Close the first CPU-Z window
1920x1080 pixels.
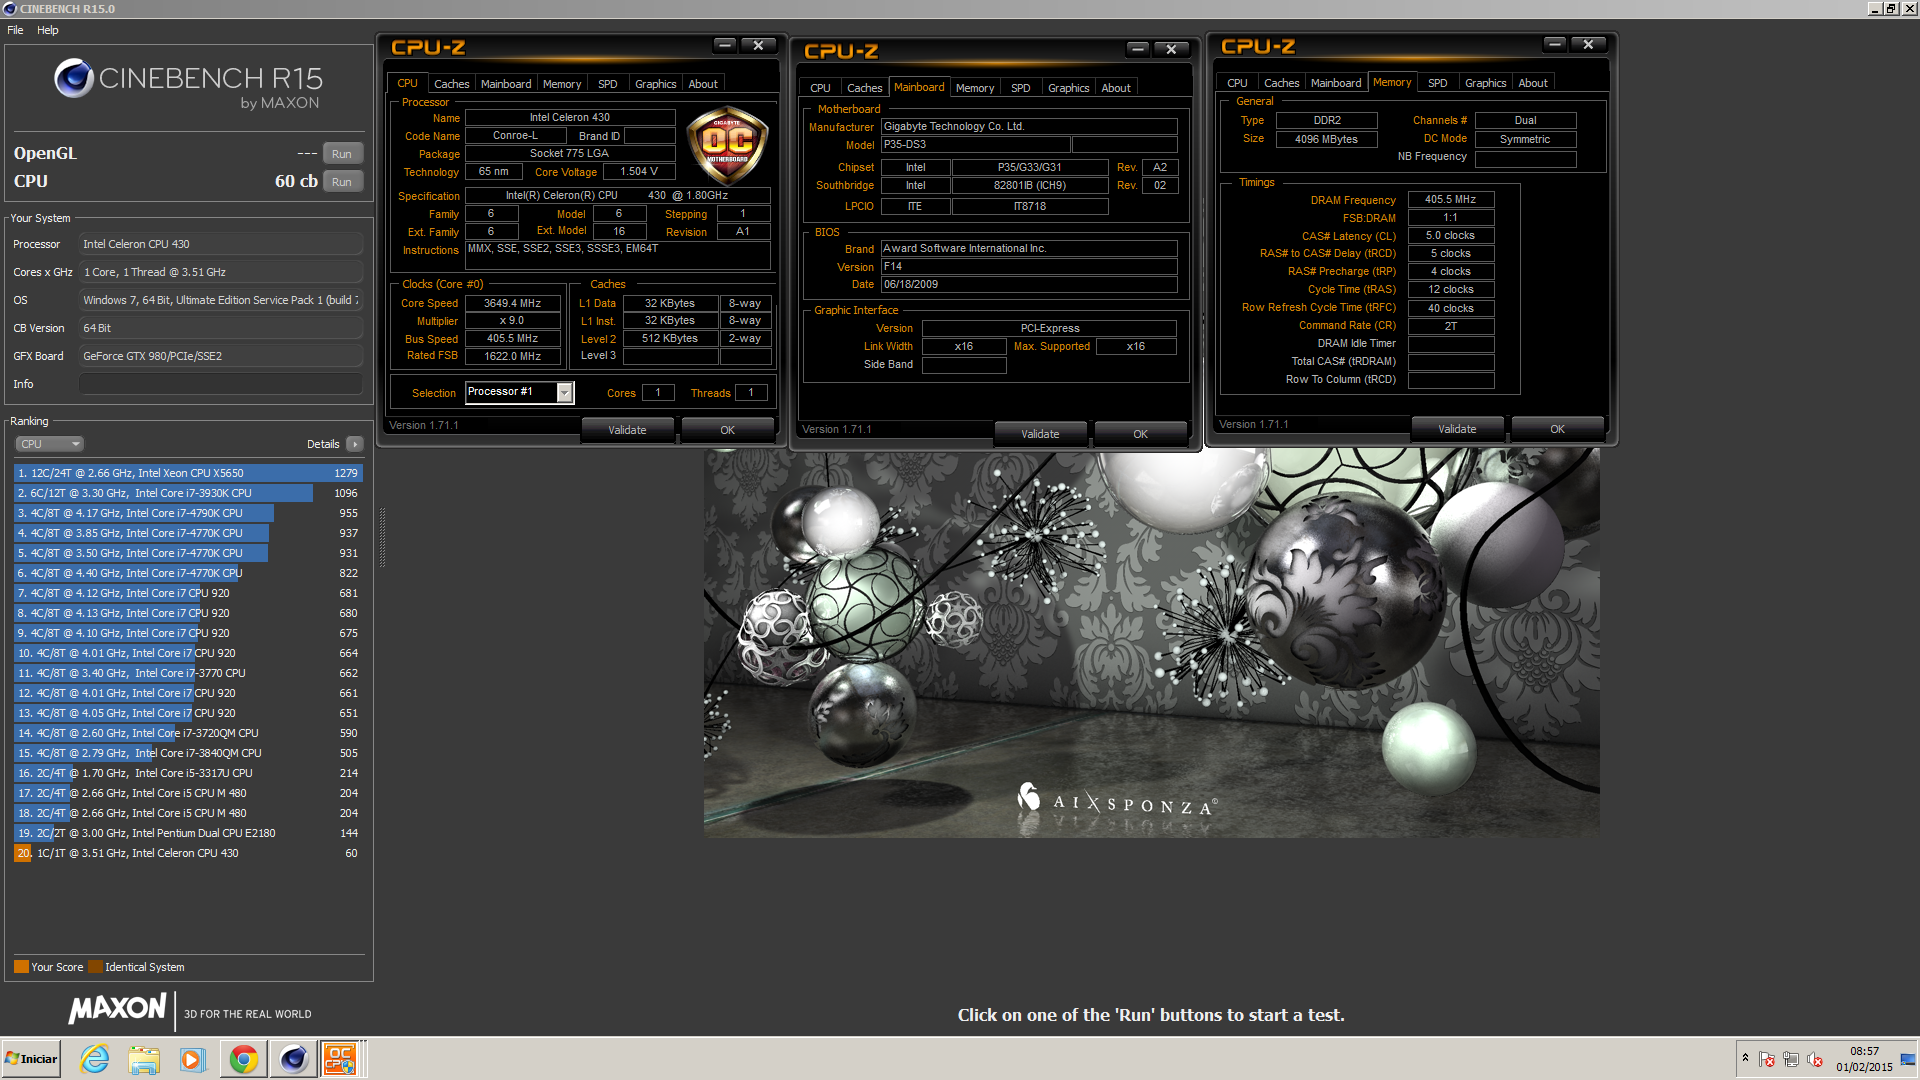point(759,45)
